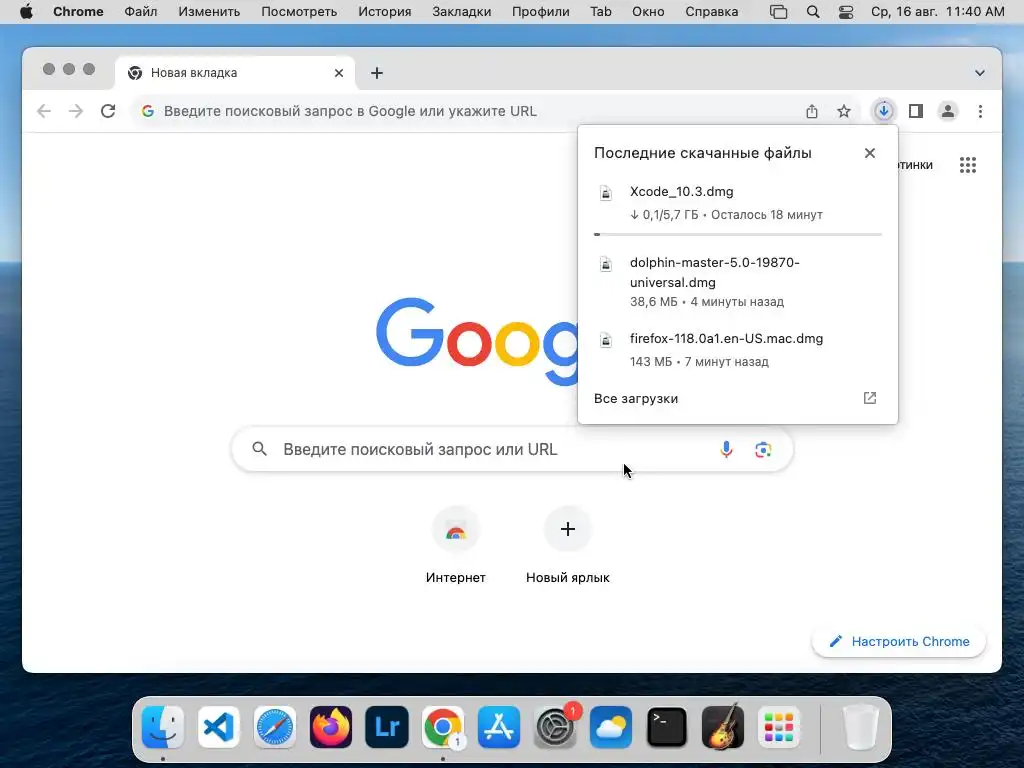Click the firefox-118.0a1 dmg file icon
The height and width of the screenshot is (768, 1024).
pos(606,340)
